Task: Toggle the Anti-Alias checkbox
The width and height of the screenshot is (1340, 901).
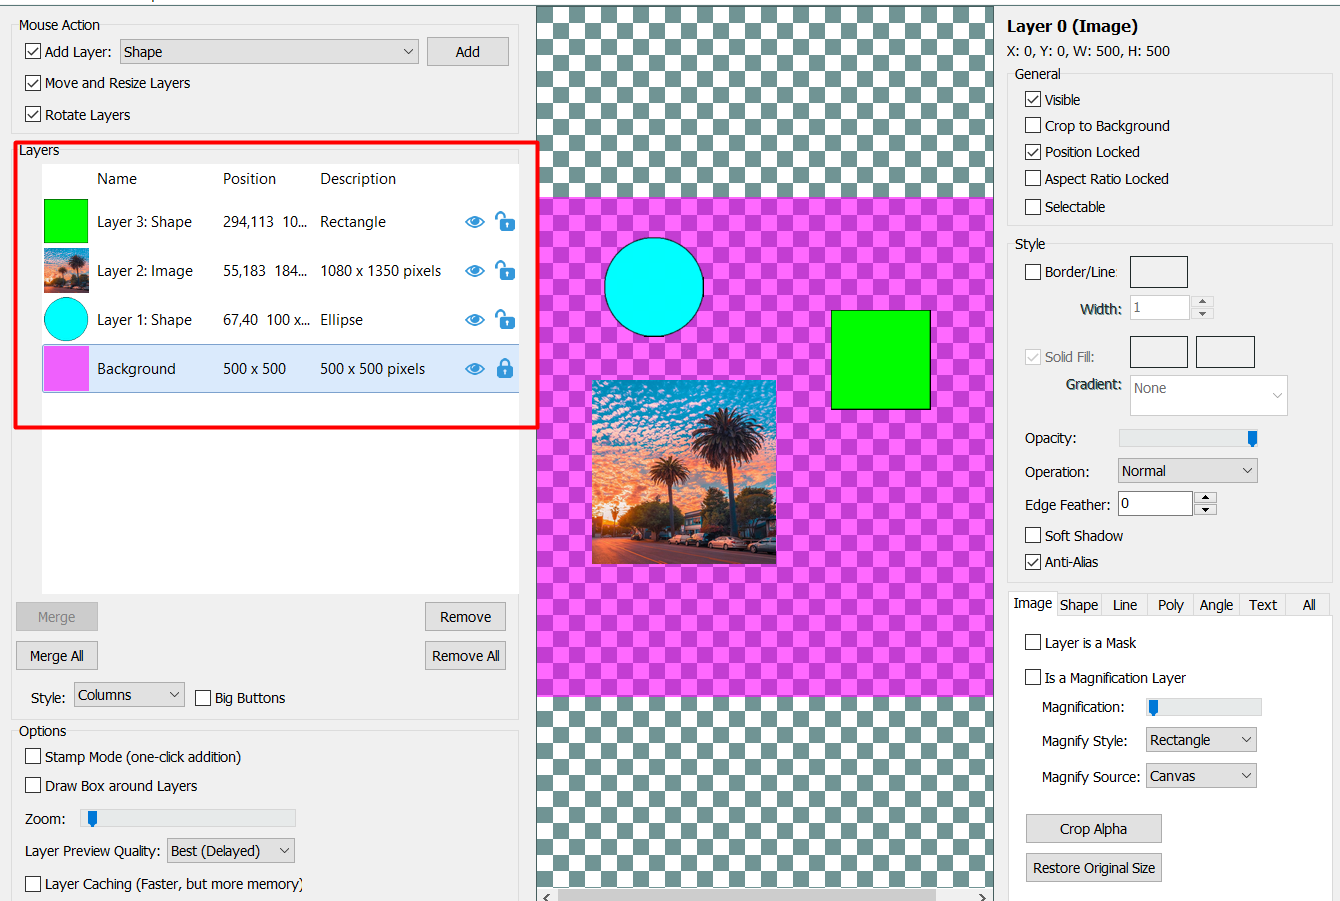Action: click(1033, 562)
